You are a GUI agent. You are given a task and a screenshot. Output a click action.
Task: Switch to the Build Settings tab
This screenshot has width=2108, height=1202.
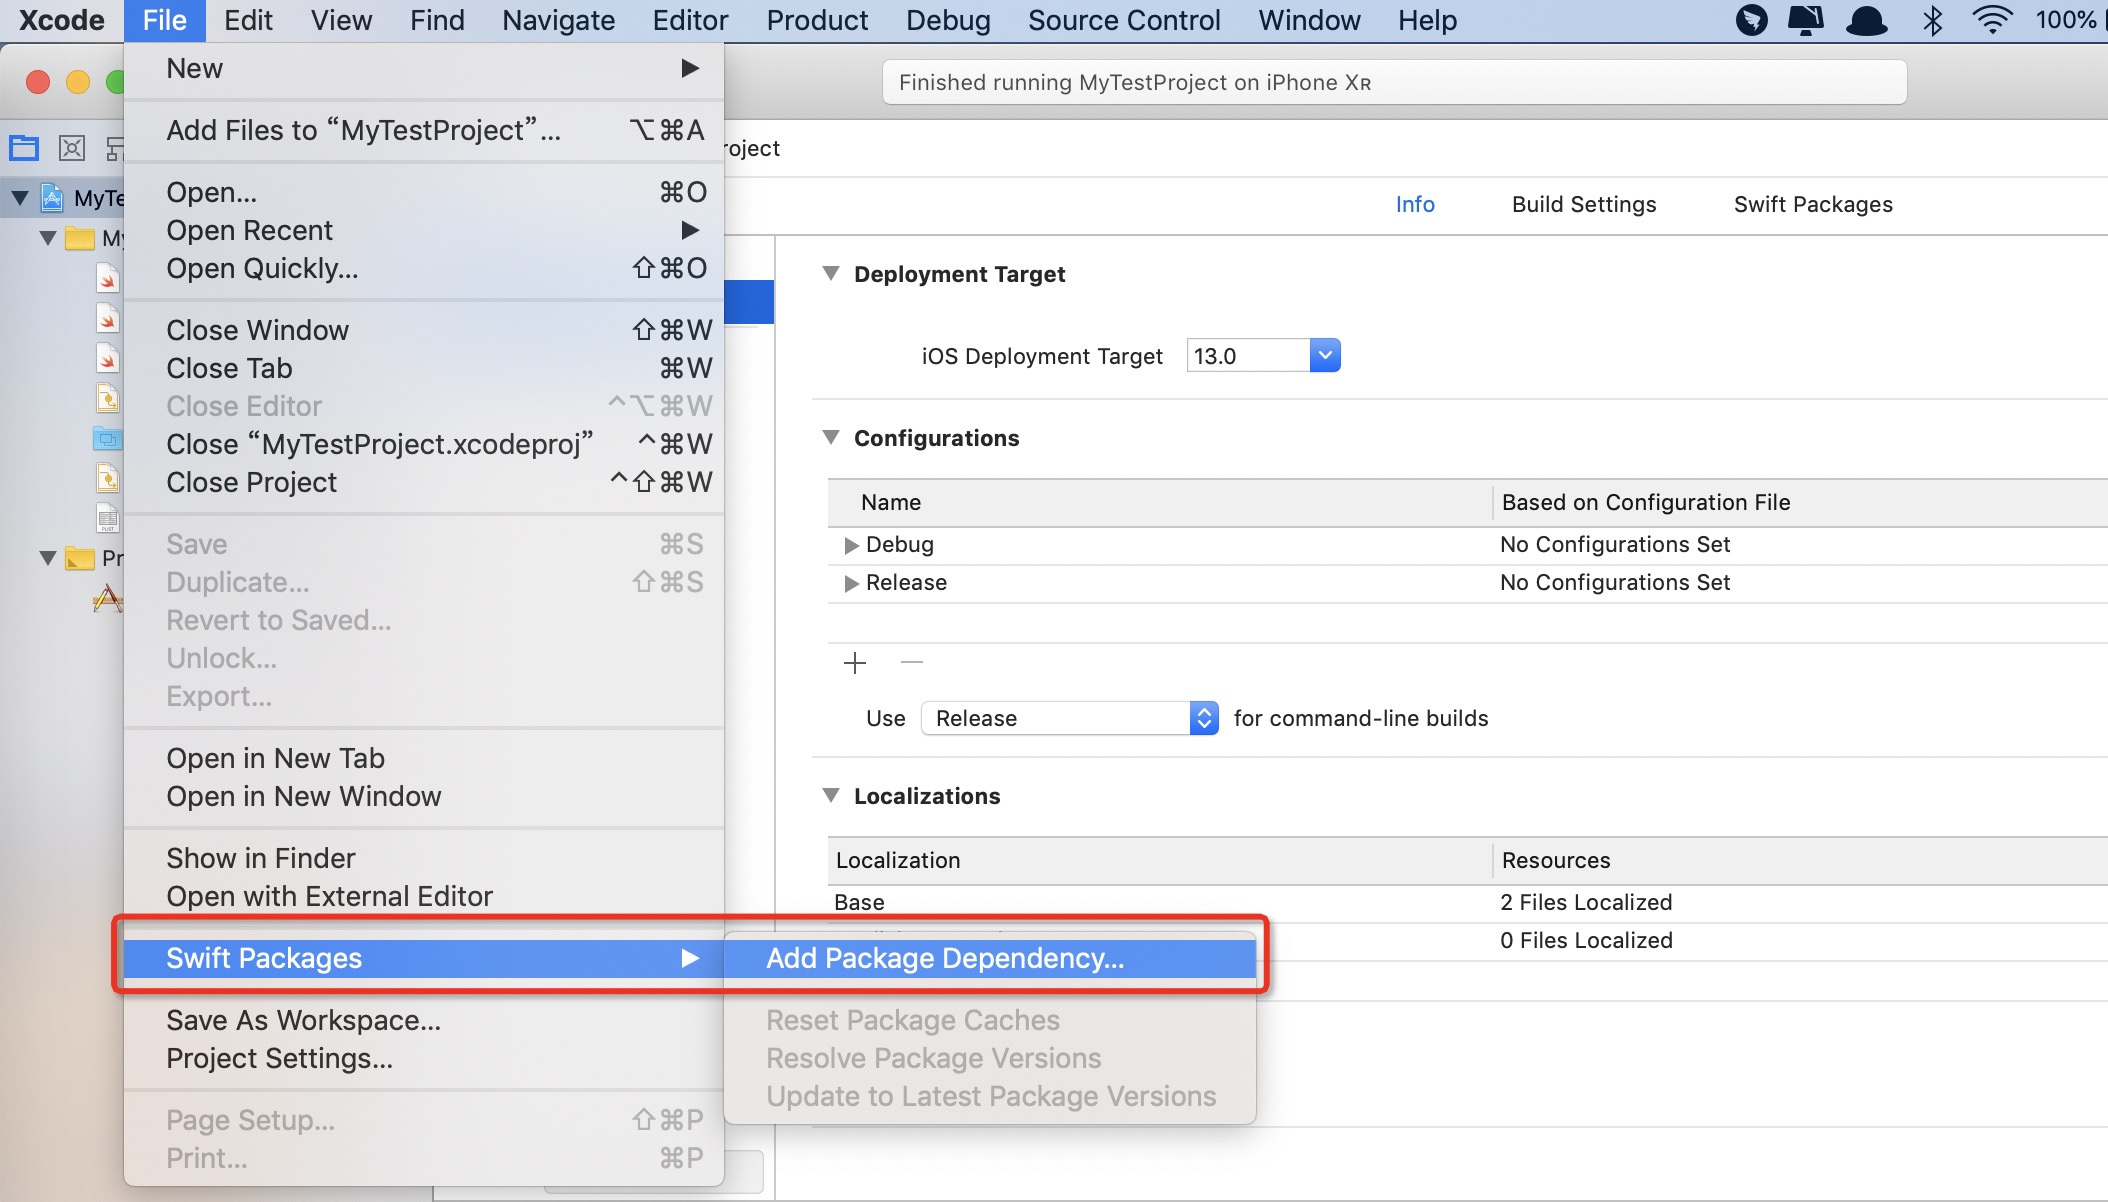pyautogui.click(x=1584, y=204)
